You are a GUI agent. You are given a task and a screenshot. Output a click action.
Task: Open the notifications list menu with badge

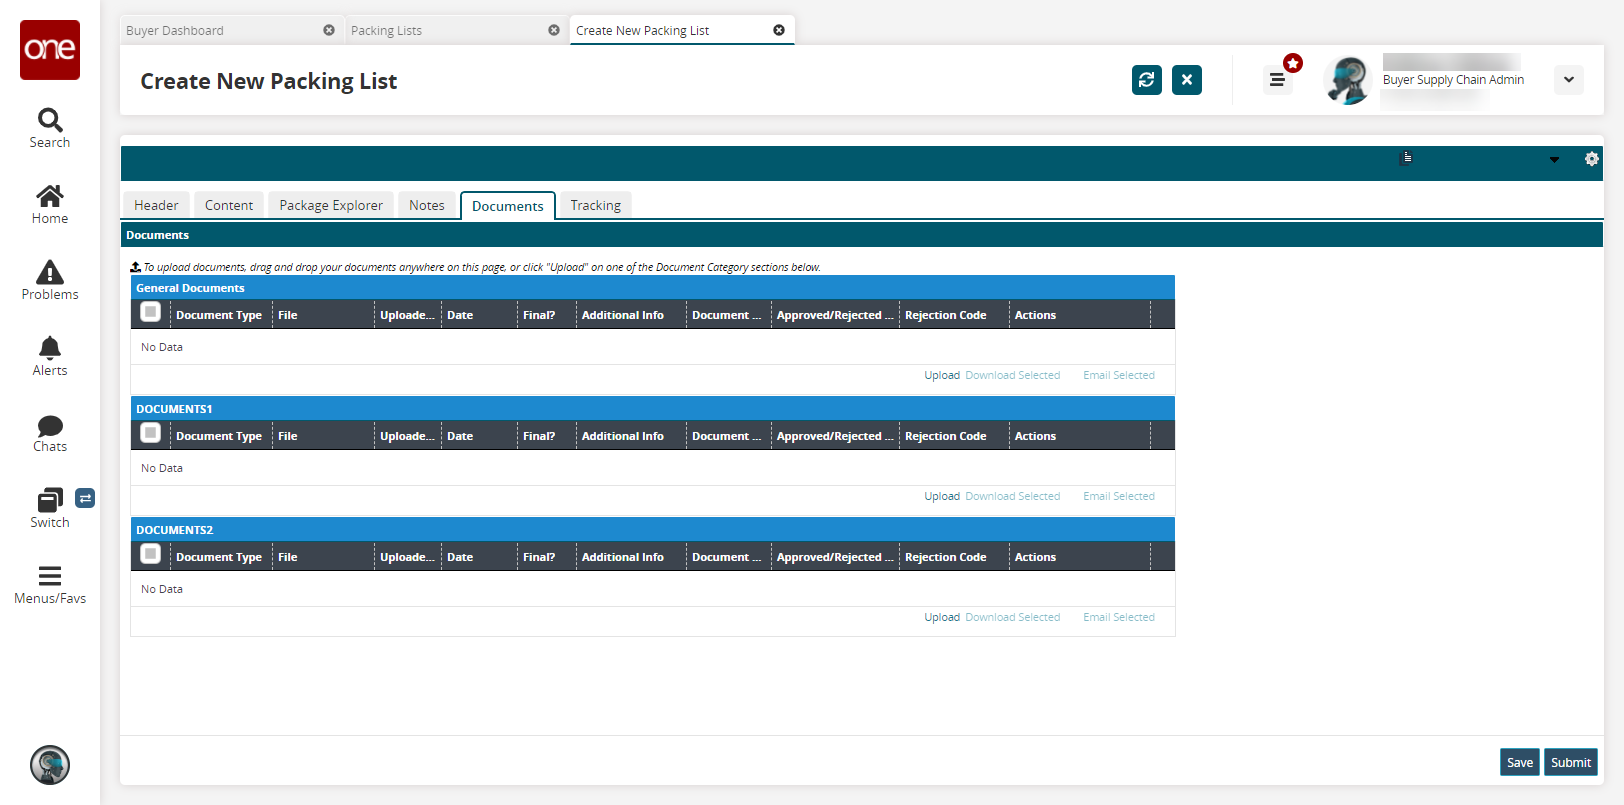pyautogui.click(x=1277, y=80)
